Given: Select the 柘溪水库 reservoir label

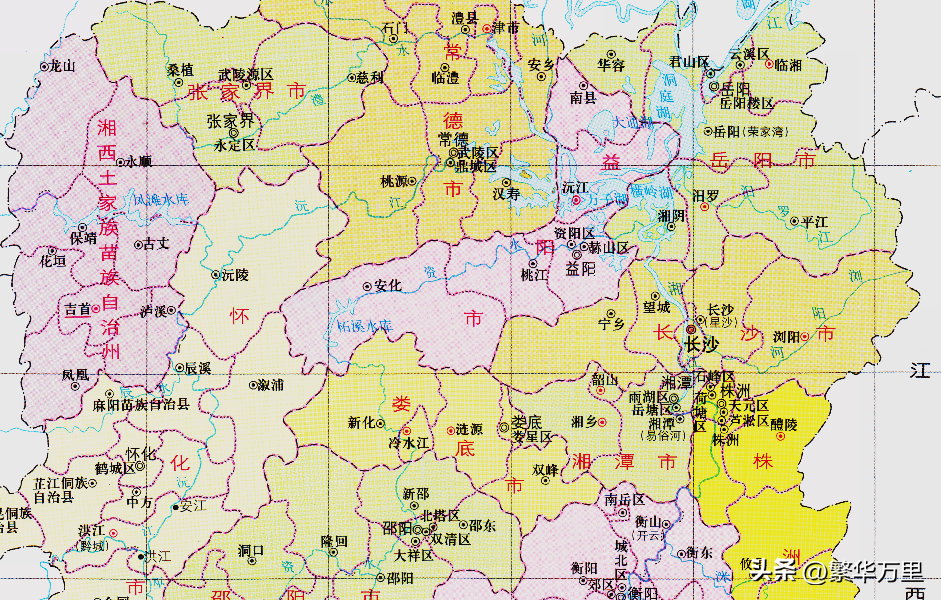Looking at the screenshot, I should coord(364,326).
